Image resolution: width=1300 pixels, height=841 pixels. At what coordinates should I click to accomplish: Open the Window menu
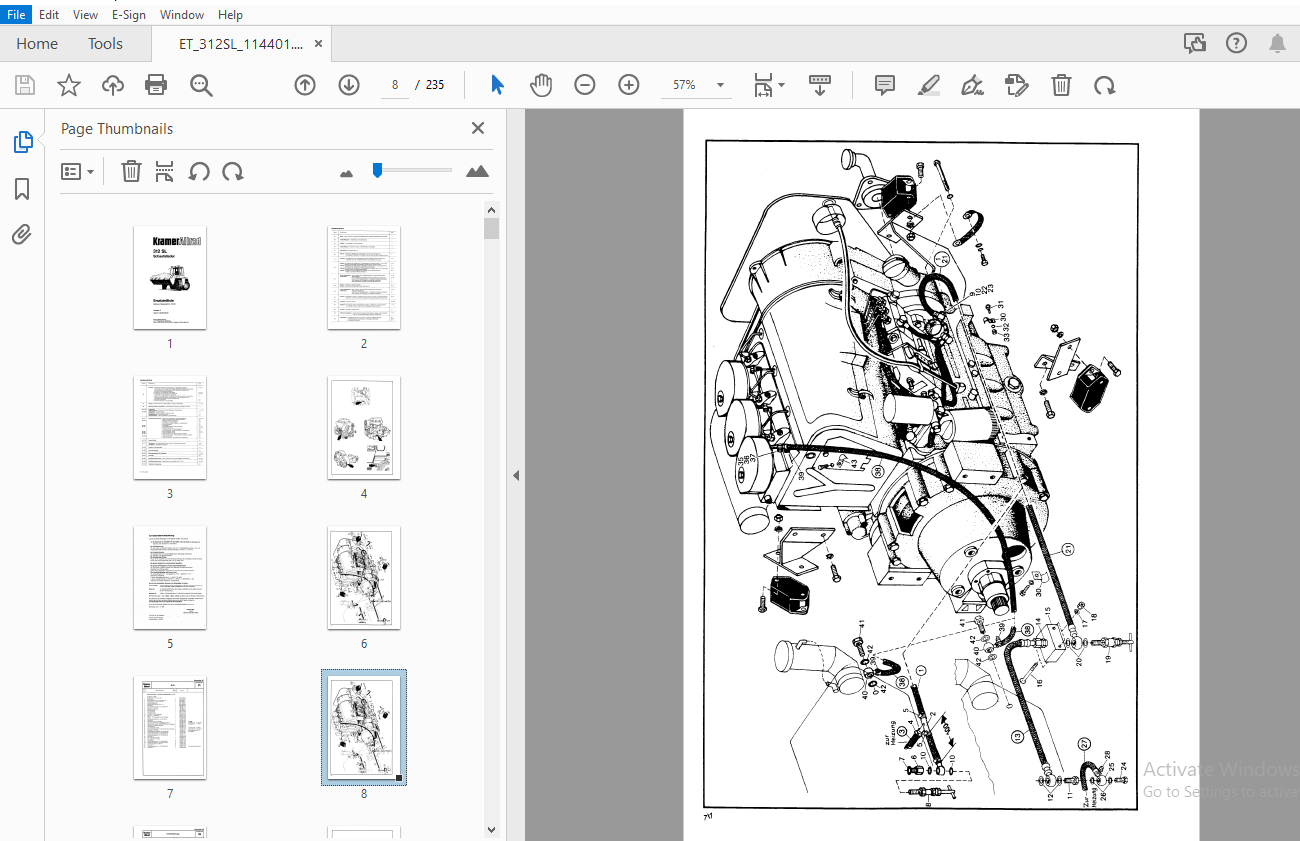pyautogui.click(x=182, y=15)
